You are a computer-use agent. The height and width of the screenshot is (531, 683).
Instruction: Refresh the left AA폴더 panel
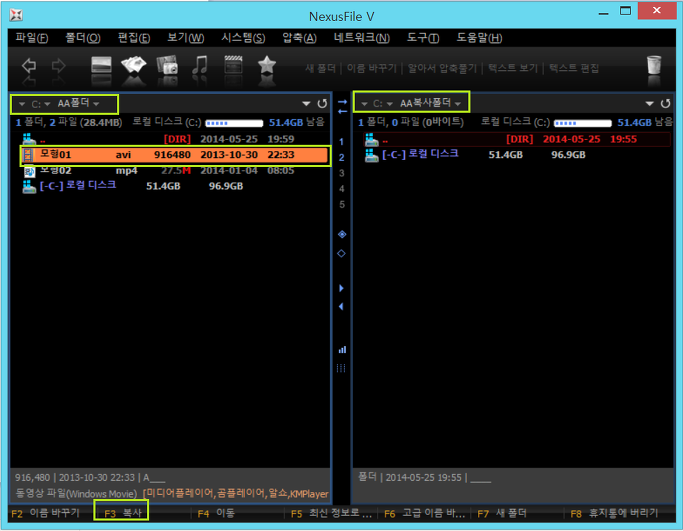(322, 104)
